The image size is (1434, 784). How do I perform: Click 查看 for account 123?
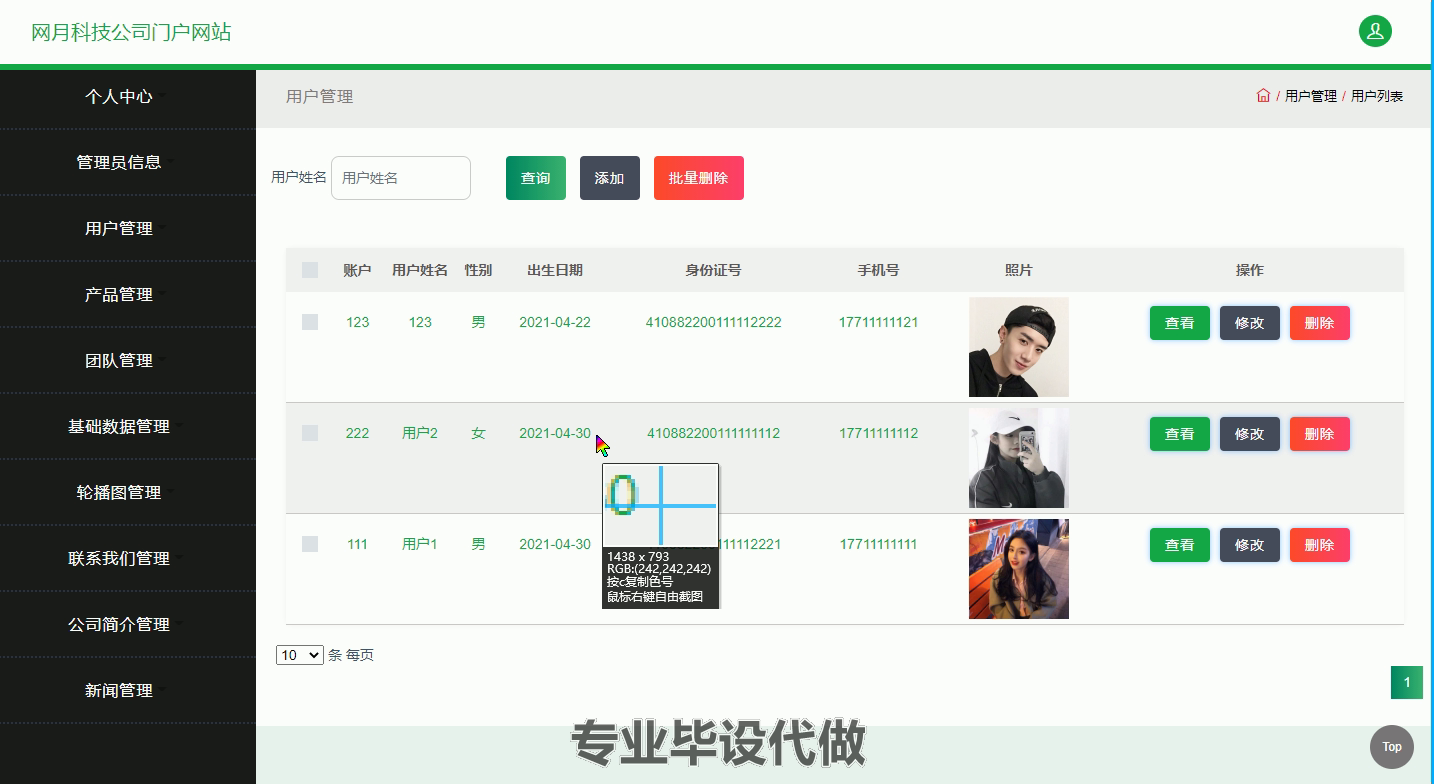(1180, 323)
